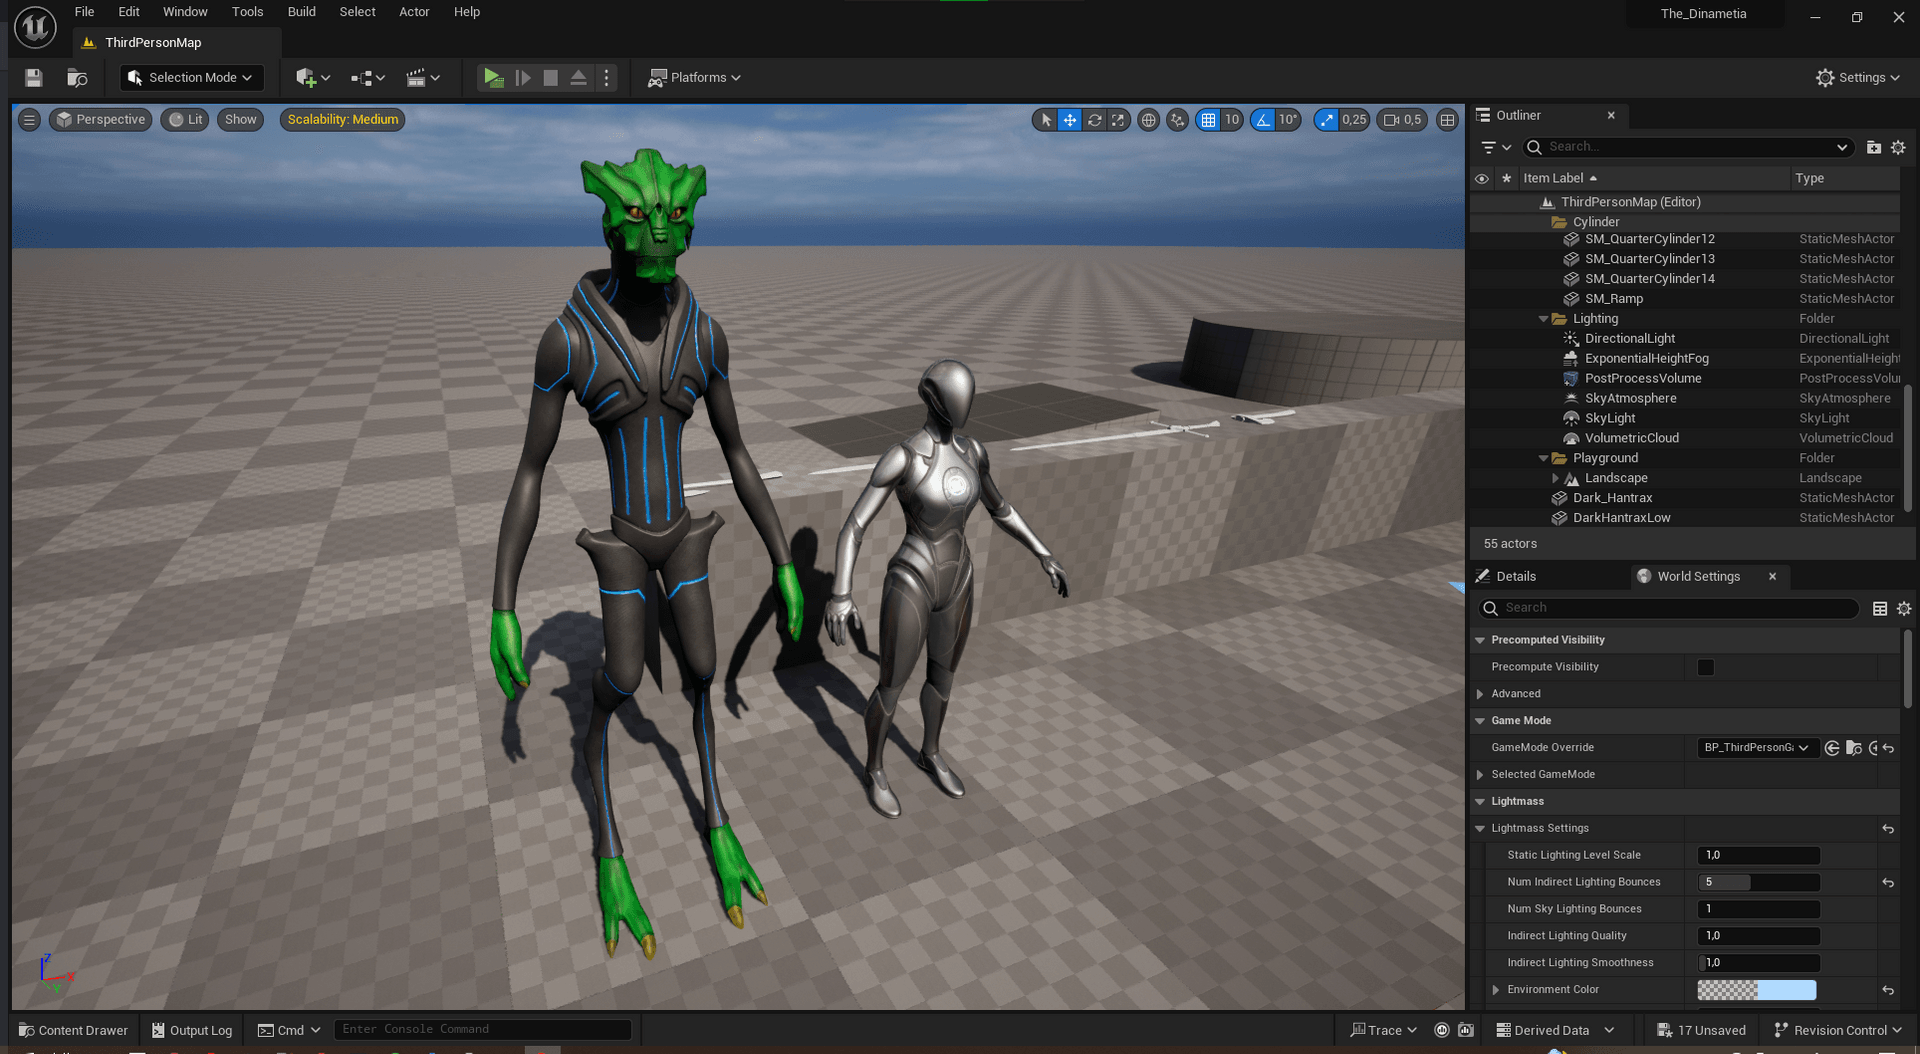This screenshot has width=1920, height=1054.
Task: Open the Blueprints toolbar menu icon
Action: [x=368, y=77]
